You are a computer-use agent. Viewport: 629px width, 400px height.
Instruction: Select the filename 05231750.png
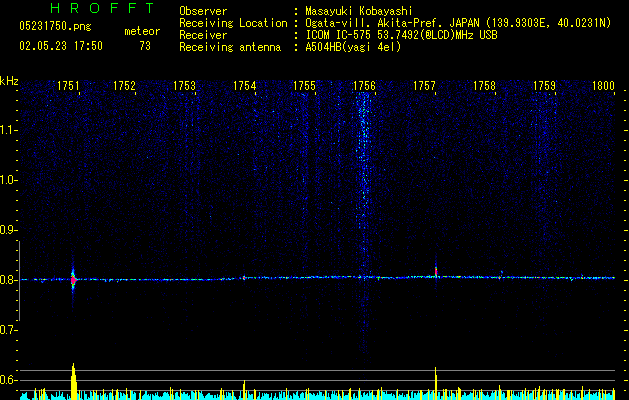[x=55, y=27]
